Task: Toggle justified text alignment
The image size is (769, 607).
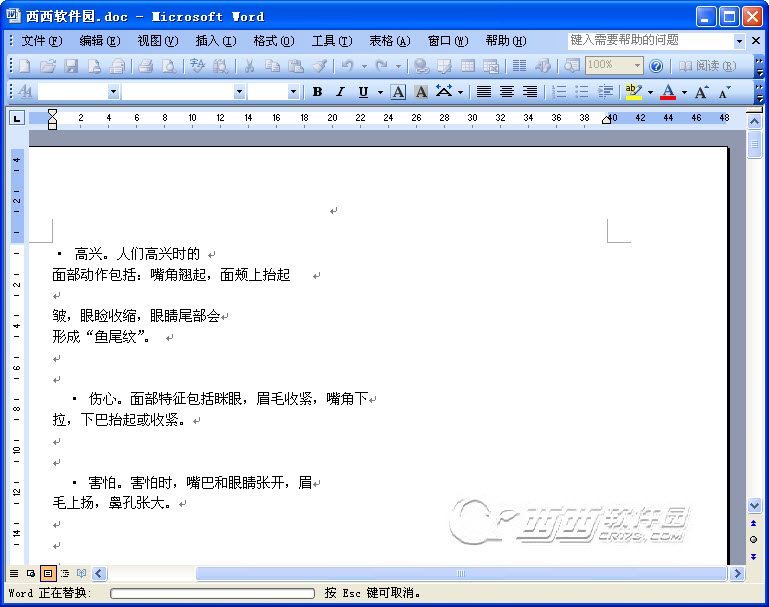Action: [484, 91]
